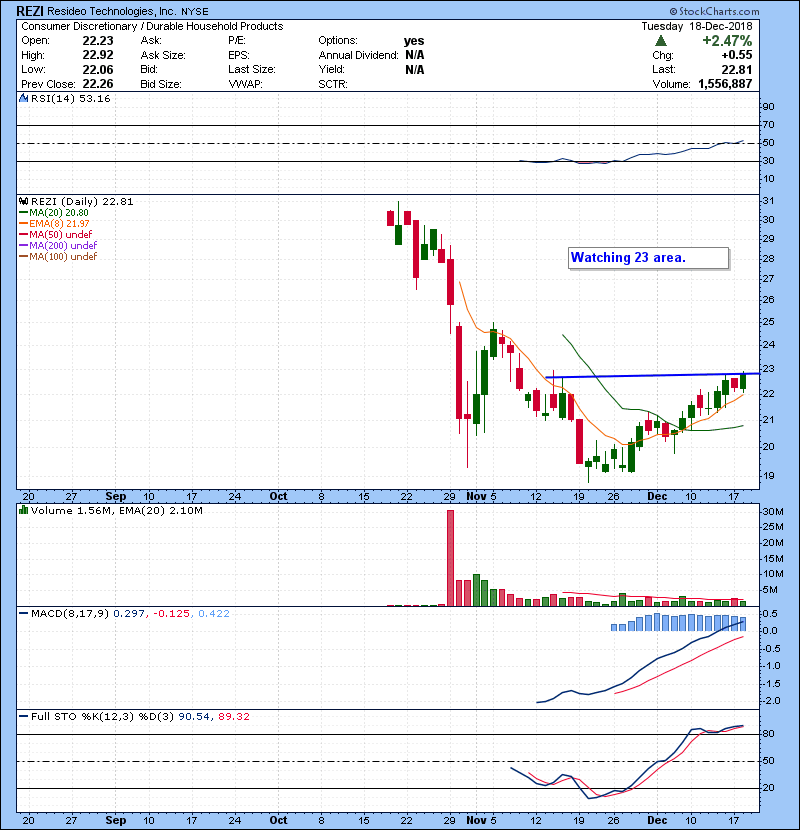Click the 'Watching 23 area.' annotation box
This screenshot has height=830, width=800.
(648, 258)
